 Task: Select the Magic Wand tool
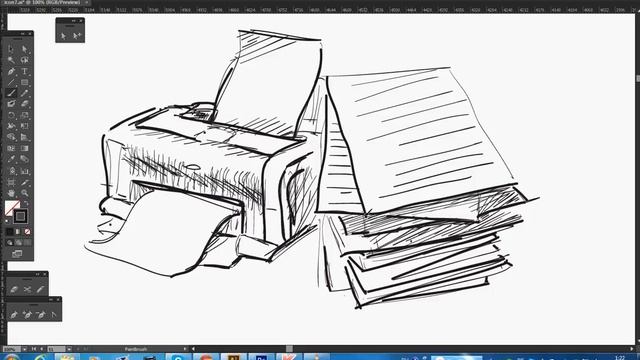click(x=11, y=60)
